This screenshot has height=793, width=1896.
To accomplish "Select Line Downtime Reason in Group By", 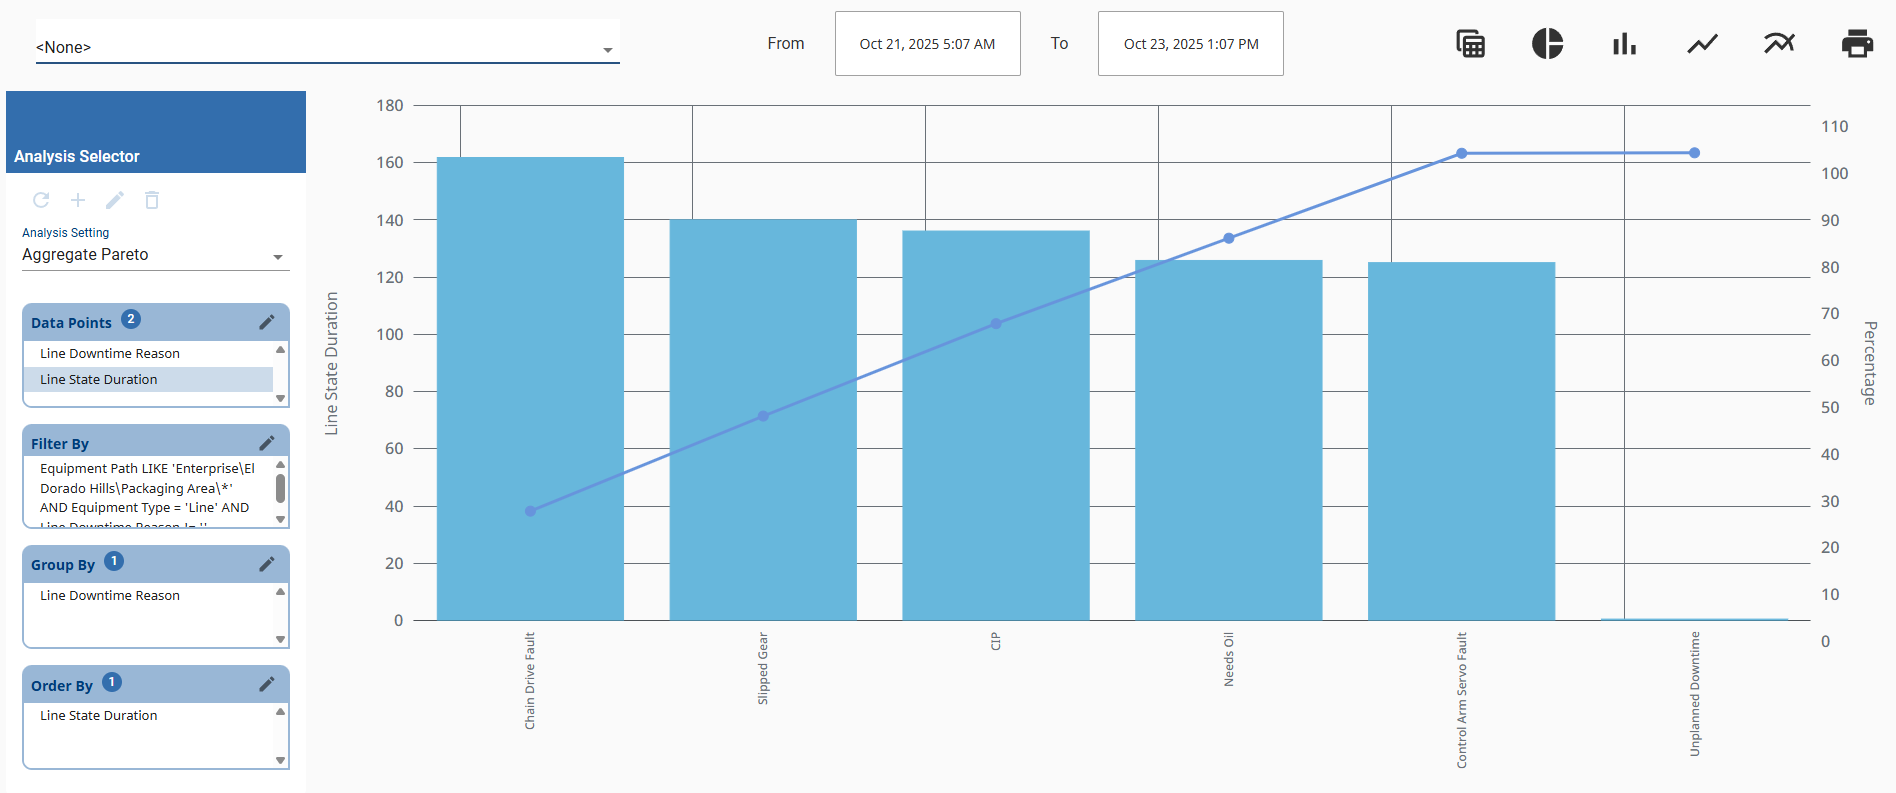I will tap(148, 595).
